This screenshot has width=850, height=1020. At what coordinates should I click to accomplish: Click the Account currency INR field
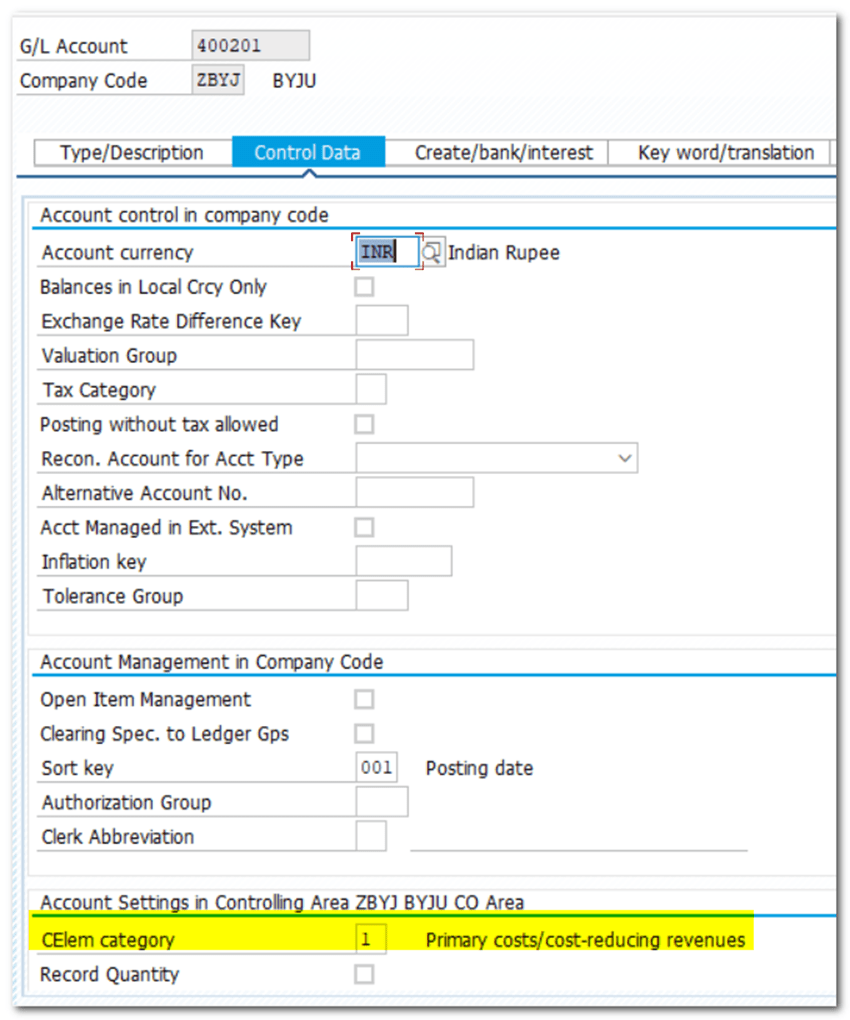(384, 253)
